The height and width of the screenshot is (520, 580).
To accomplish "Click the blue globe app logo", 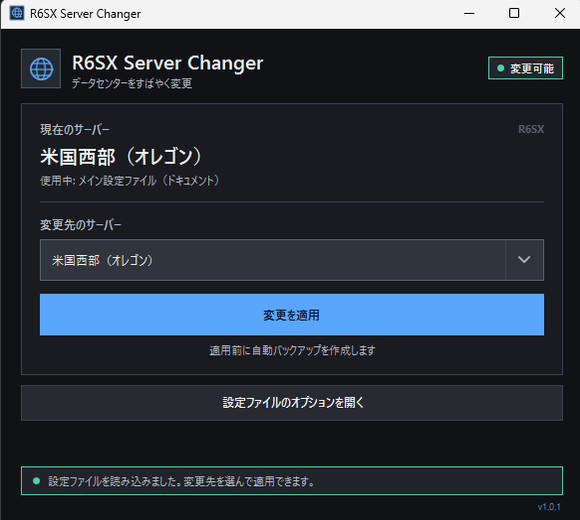I will 41,68.
